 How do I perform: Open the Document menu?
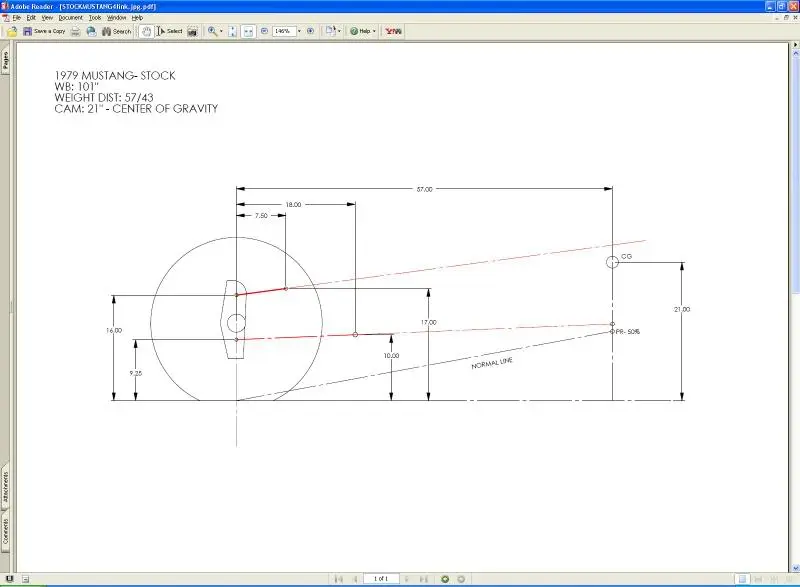click(x=70, y=18)
